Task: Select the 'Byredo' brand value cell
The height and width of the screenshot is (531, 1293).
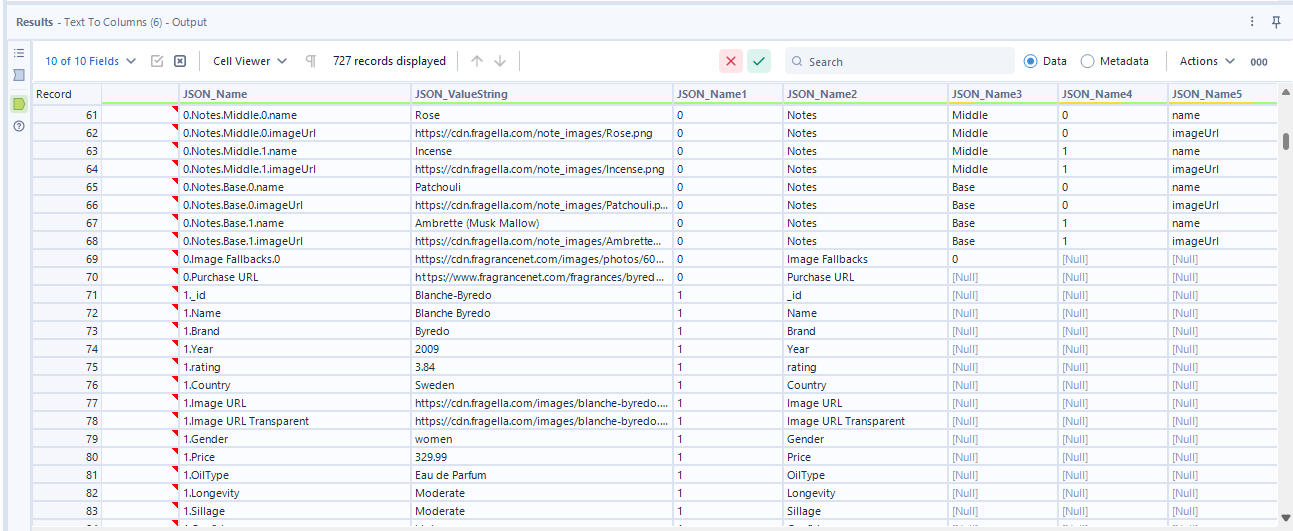Action: coord(542,331)
